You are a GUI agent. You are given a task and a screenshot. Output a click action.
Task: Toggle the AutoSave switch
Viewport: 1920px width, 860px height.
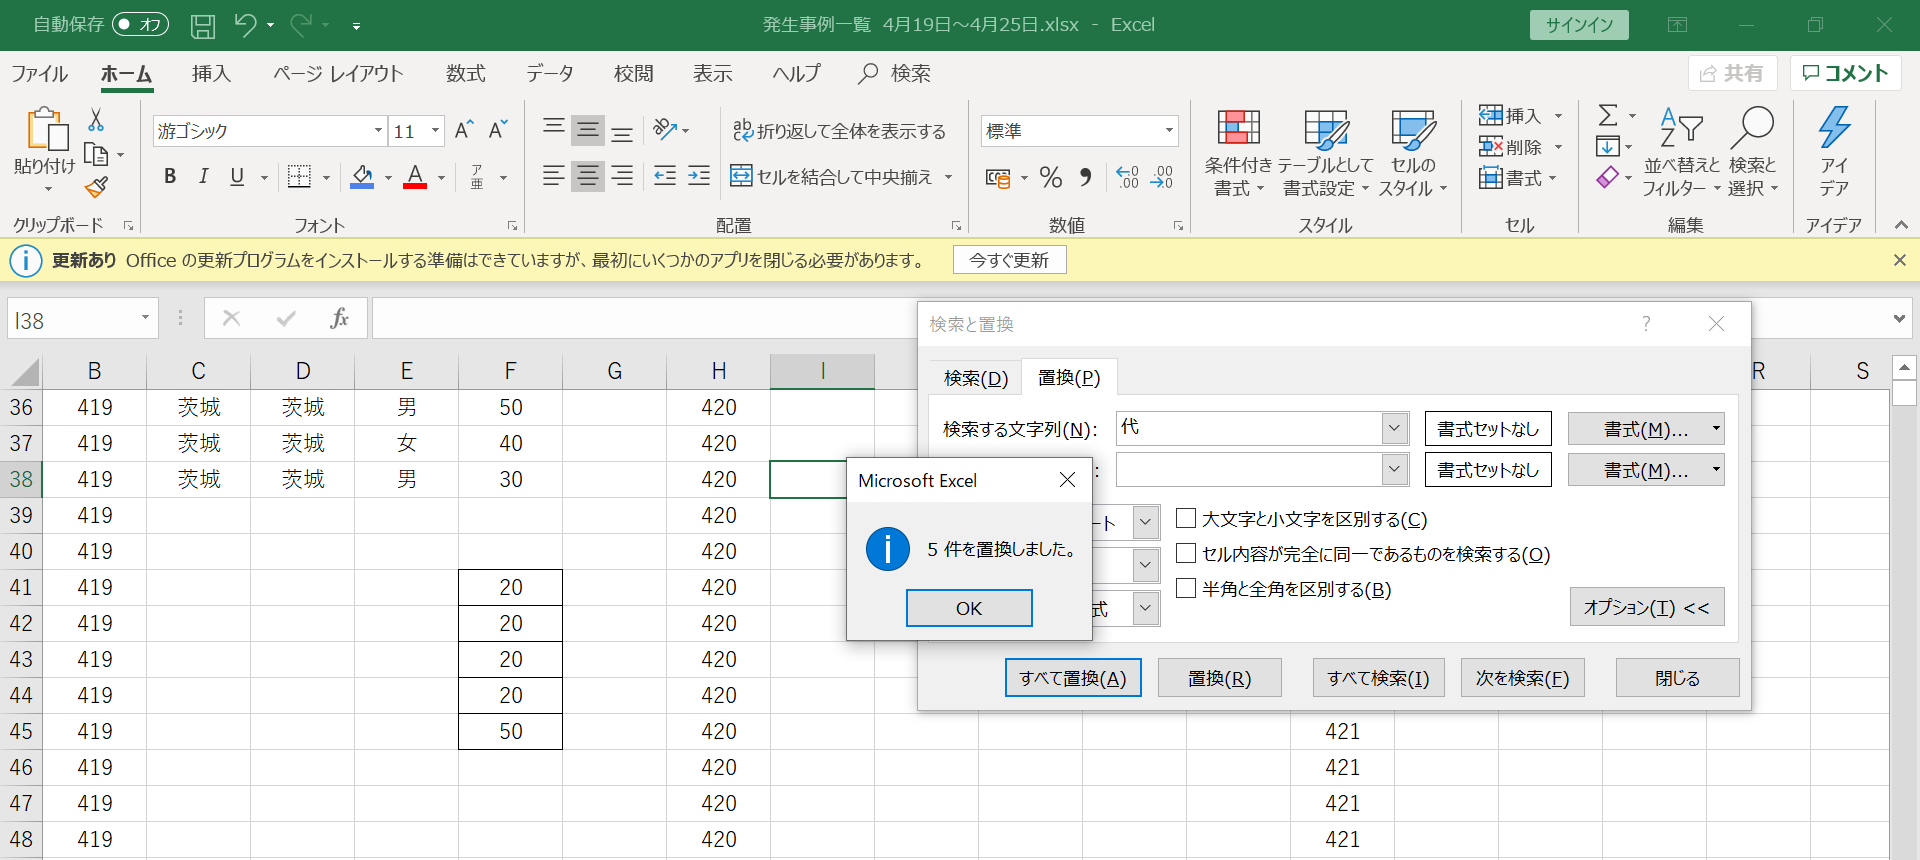click(x=140, y=25)
